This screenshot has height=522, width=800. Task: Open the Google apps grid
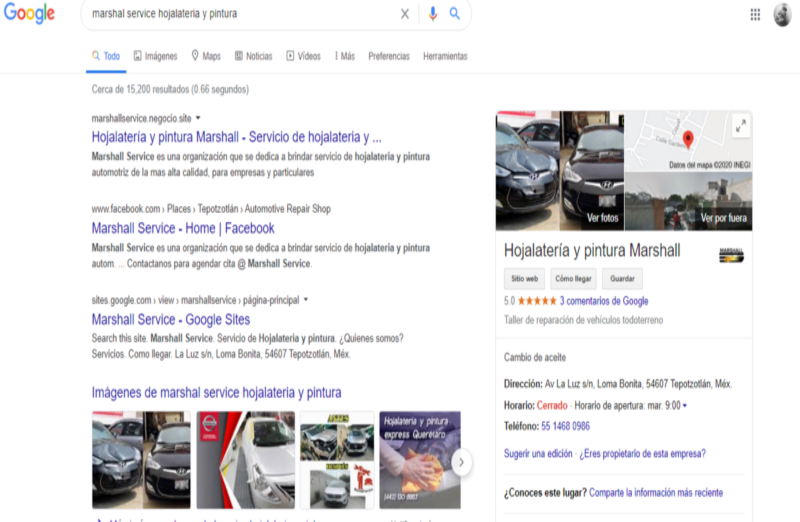(755, 15)
